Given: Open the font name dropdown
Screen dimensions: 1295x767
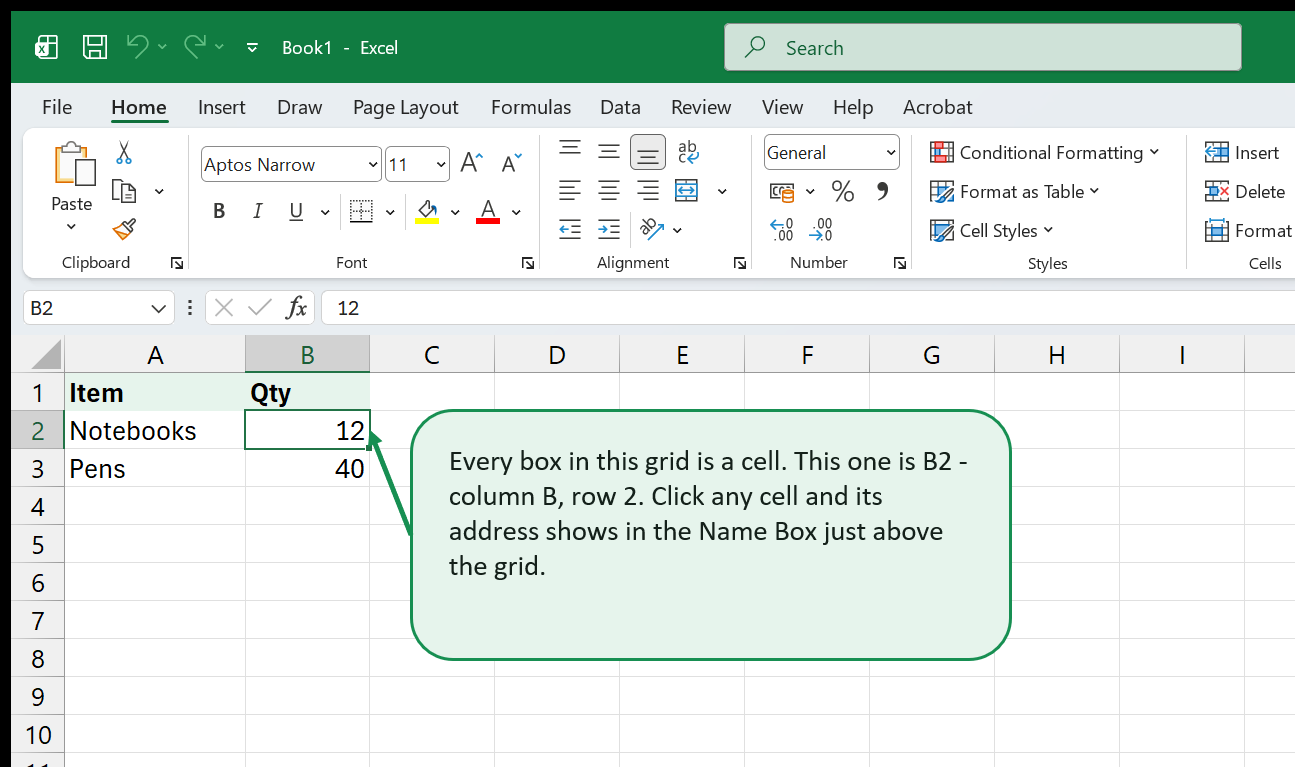Looking at the screenshot, I should click(373, 164).
